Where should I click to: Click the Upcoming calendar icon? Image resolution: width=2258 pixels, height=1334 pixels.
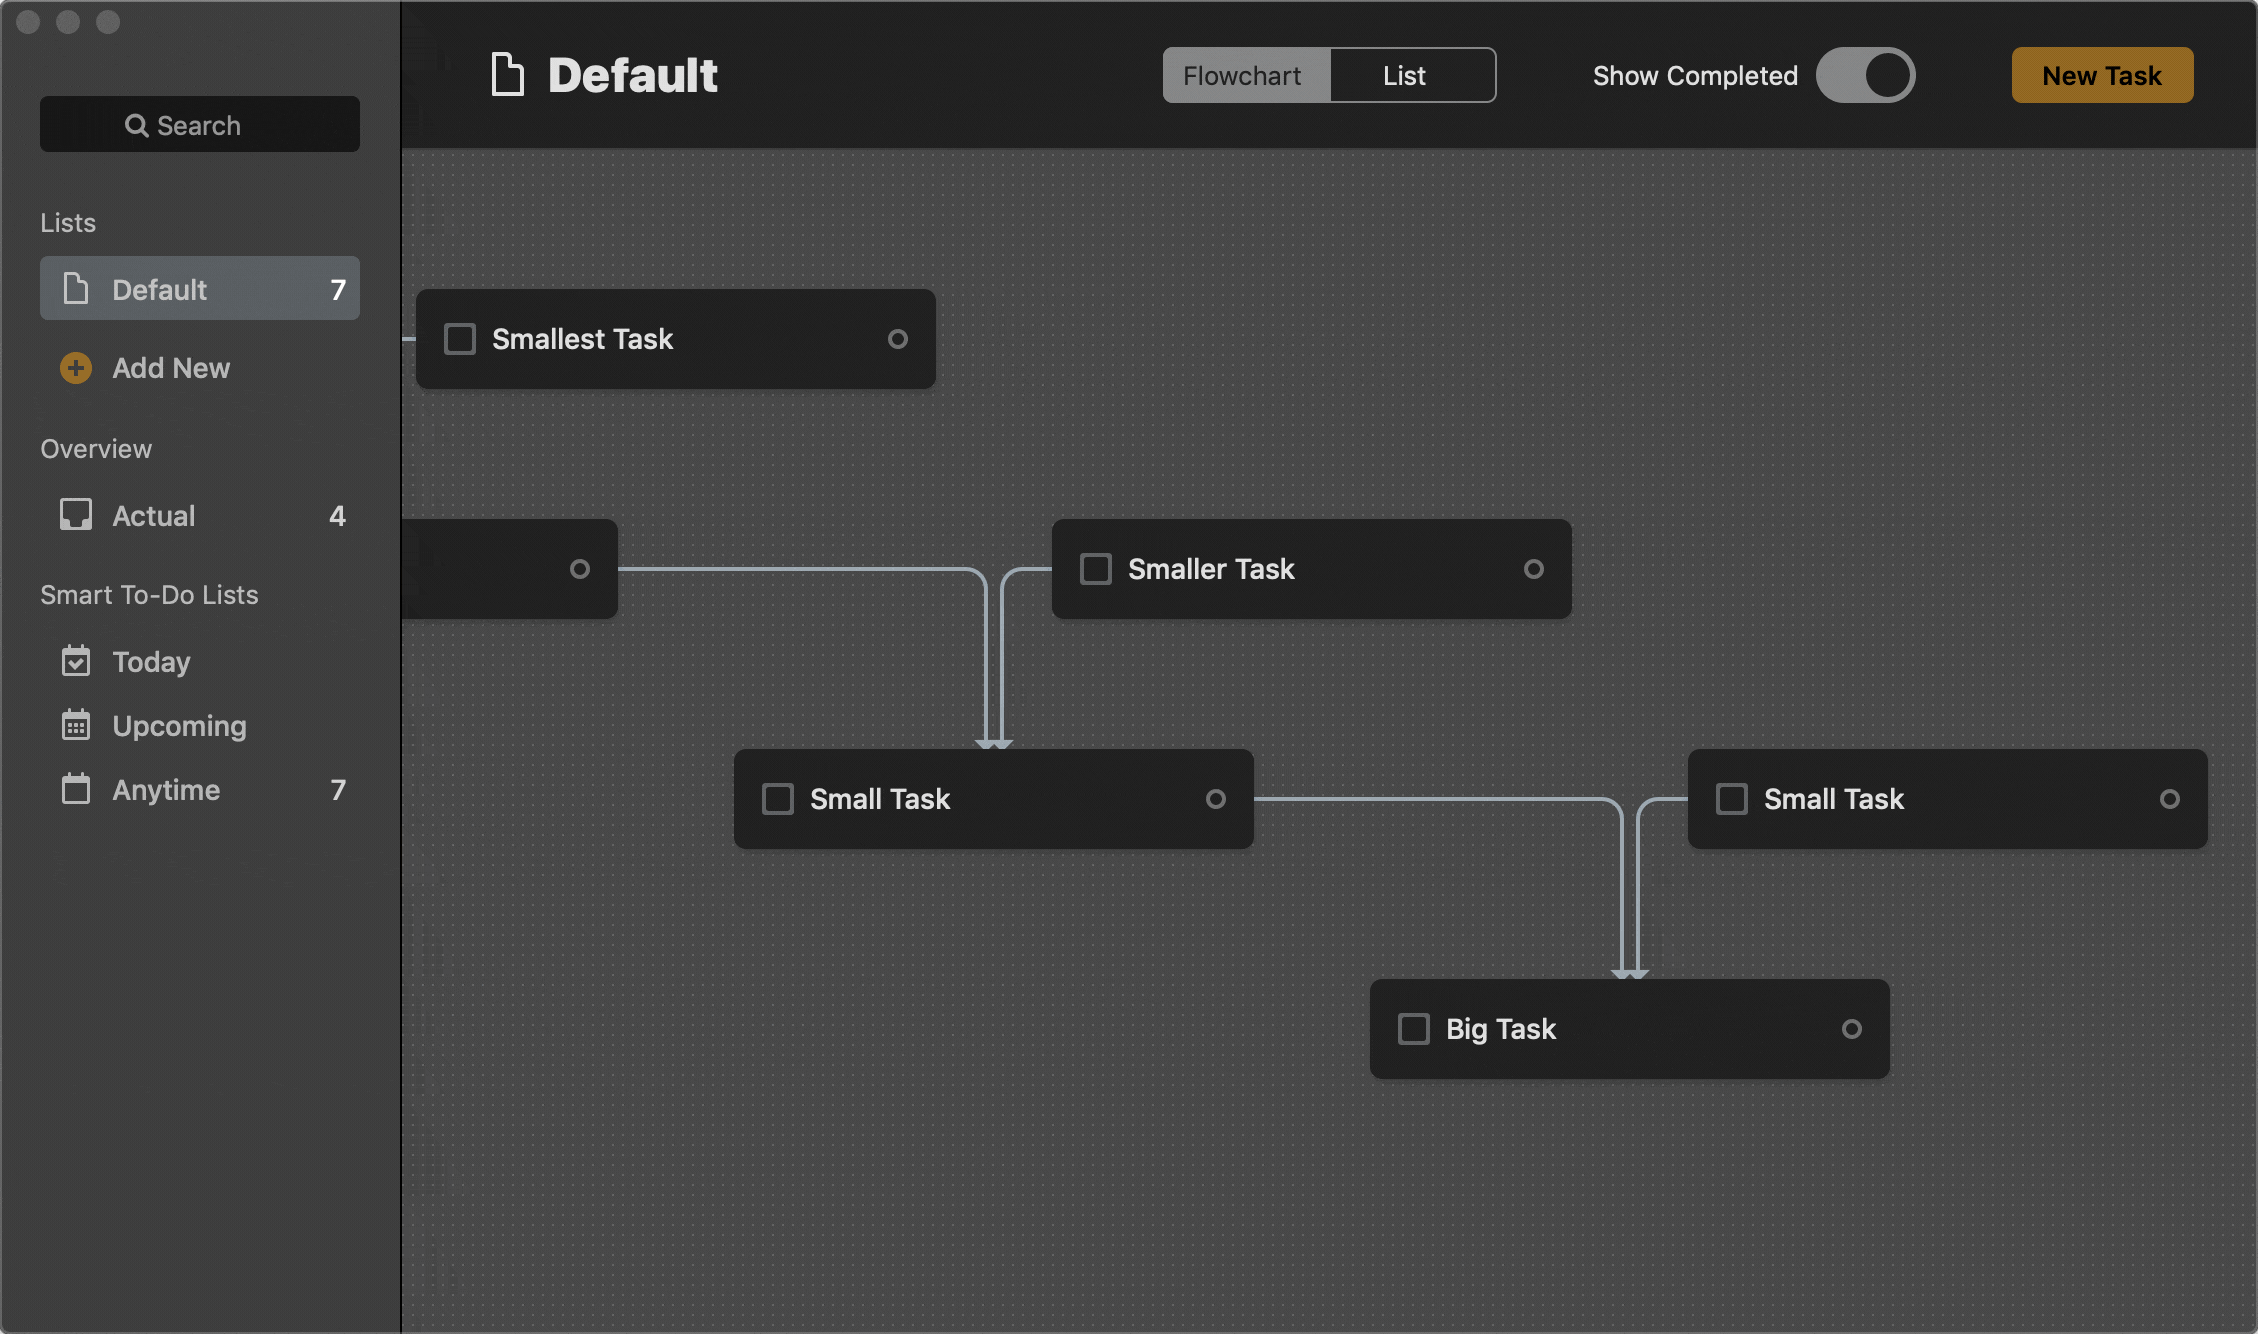(x=75, y=724)
